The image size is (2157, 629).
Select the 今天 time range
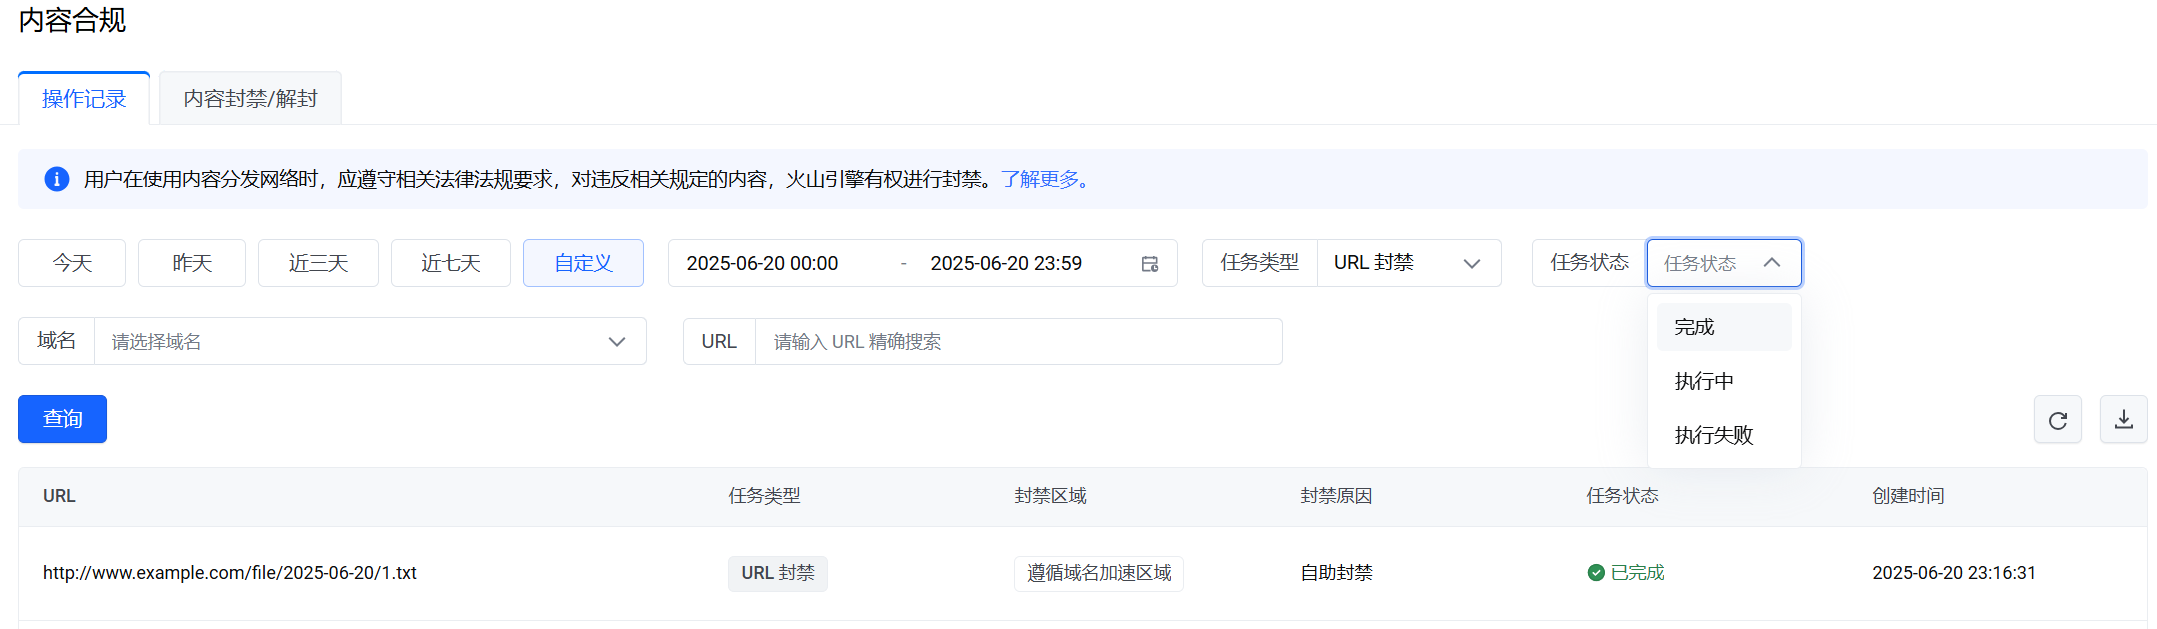72,263
